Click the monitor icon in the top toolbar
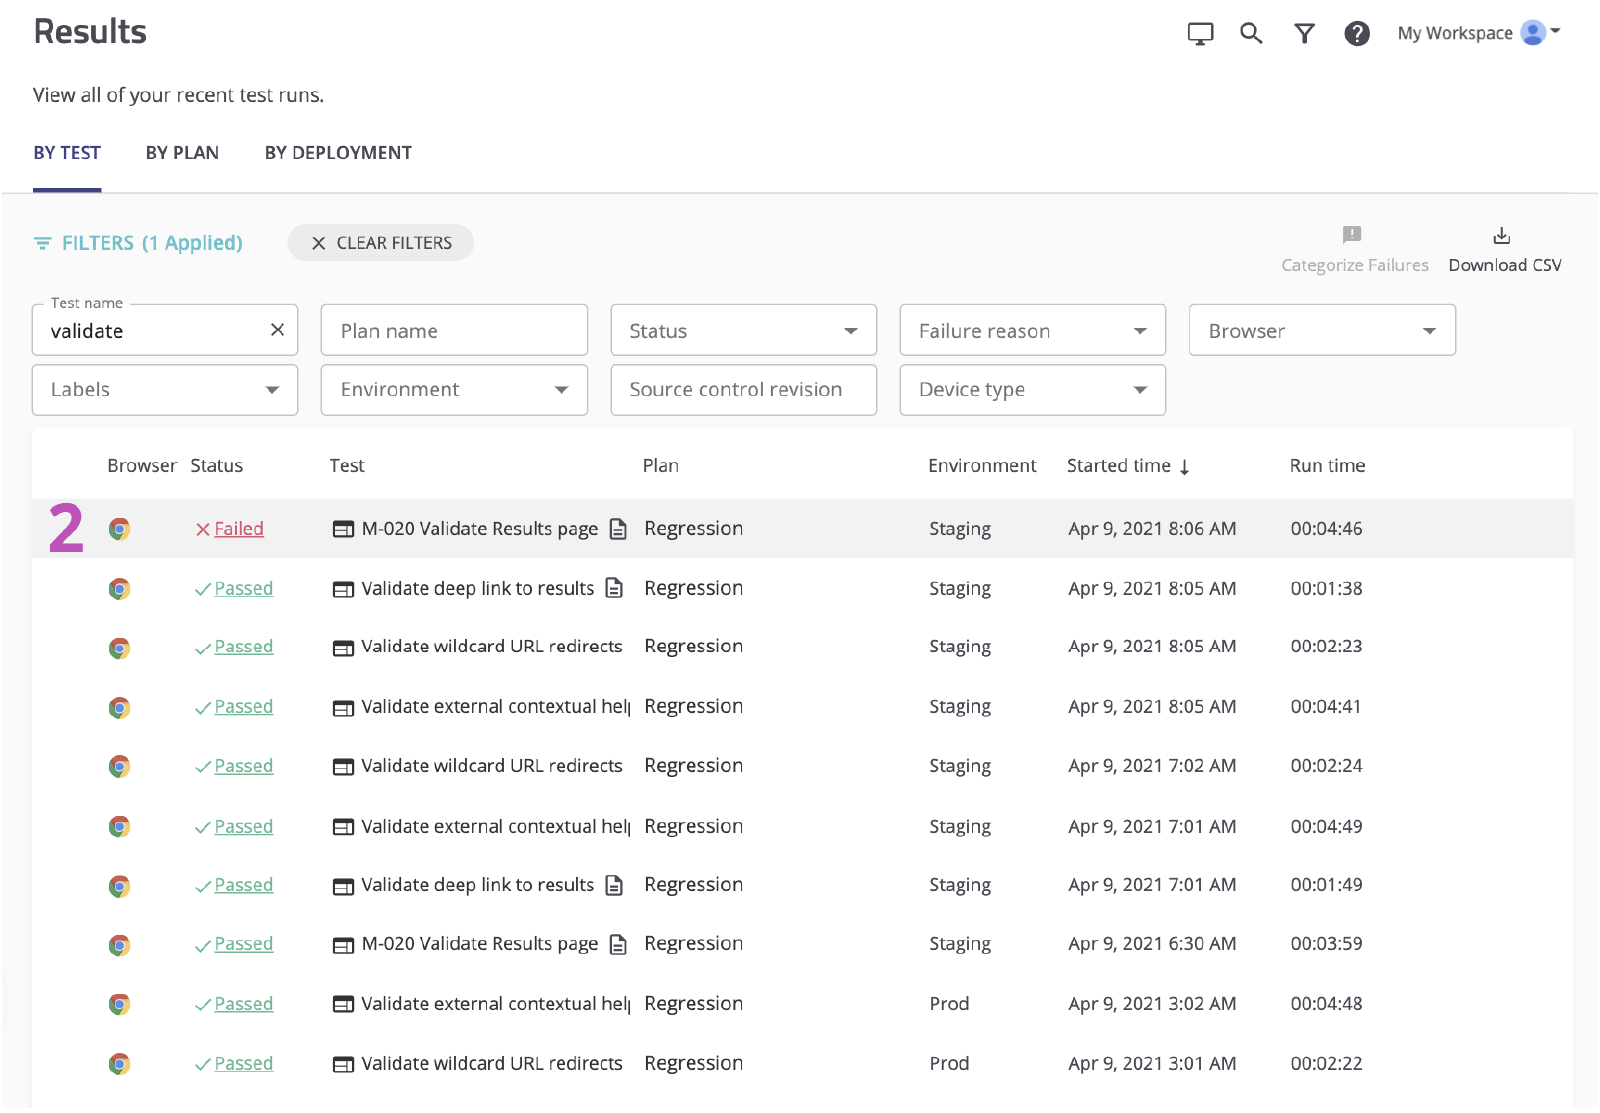This screenshot has width=1600, height=1113. pos(1199,33)
